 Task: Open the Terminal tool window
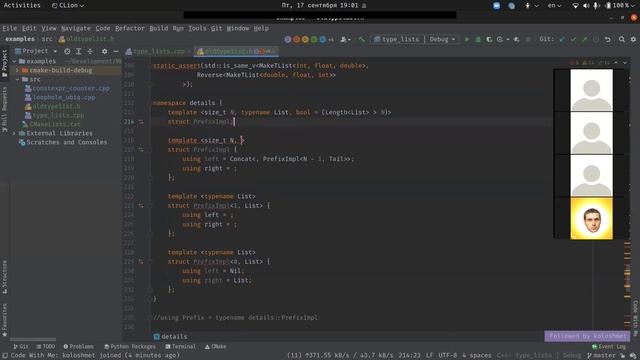(x=180, y=347)
